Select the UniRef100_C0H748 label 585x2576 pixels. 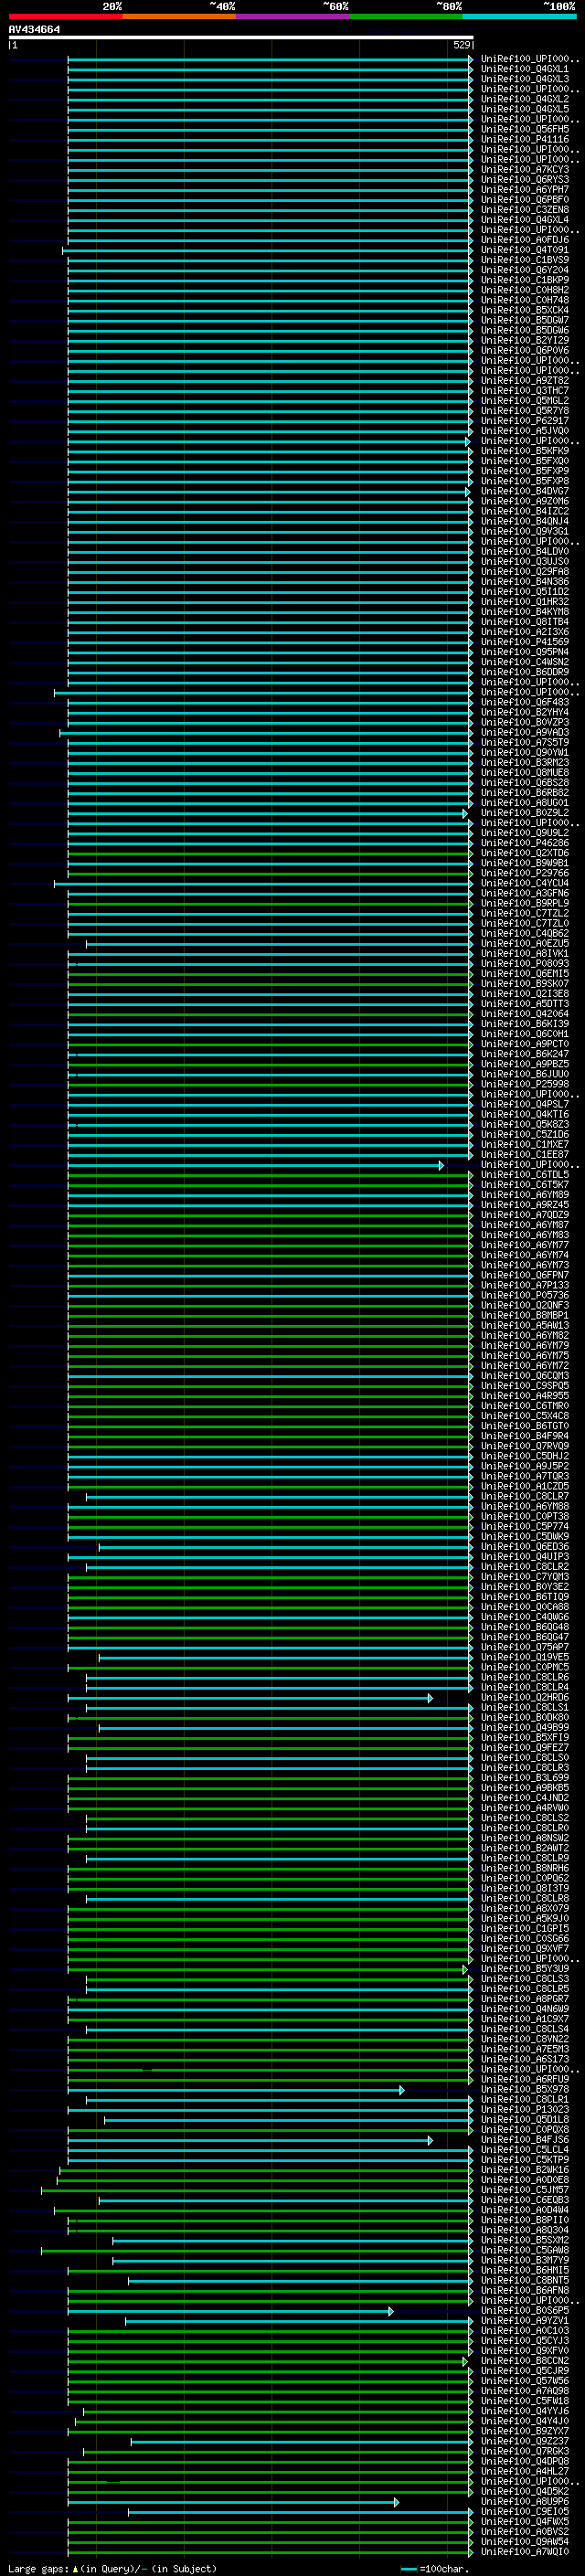pos(524,301)
